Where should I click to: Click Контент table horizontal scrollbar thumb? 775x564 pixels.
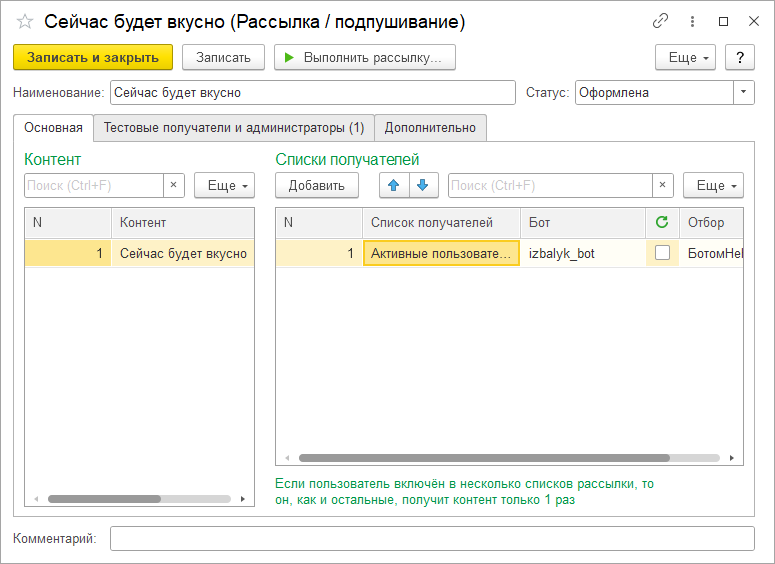(104, 499)
